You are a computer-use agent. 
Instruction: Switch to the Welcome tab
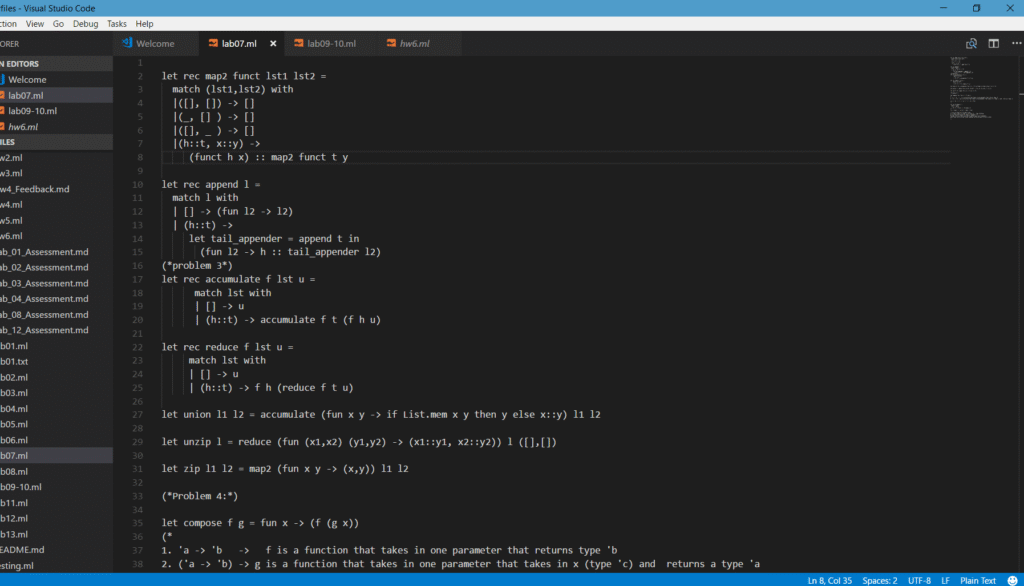click(155, 44)
